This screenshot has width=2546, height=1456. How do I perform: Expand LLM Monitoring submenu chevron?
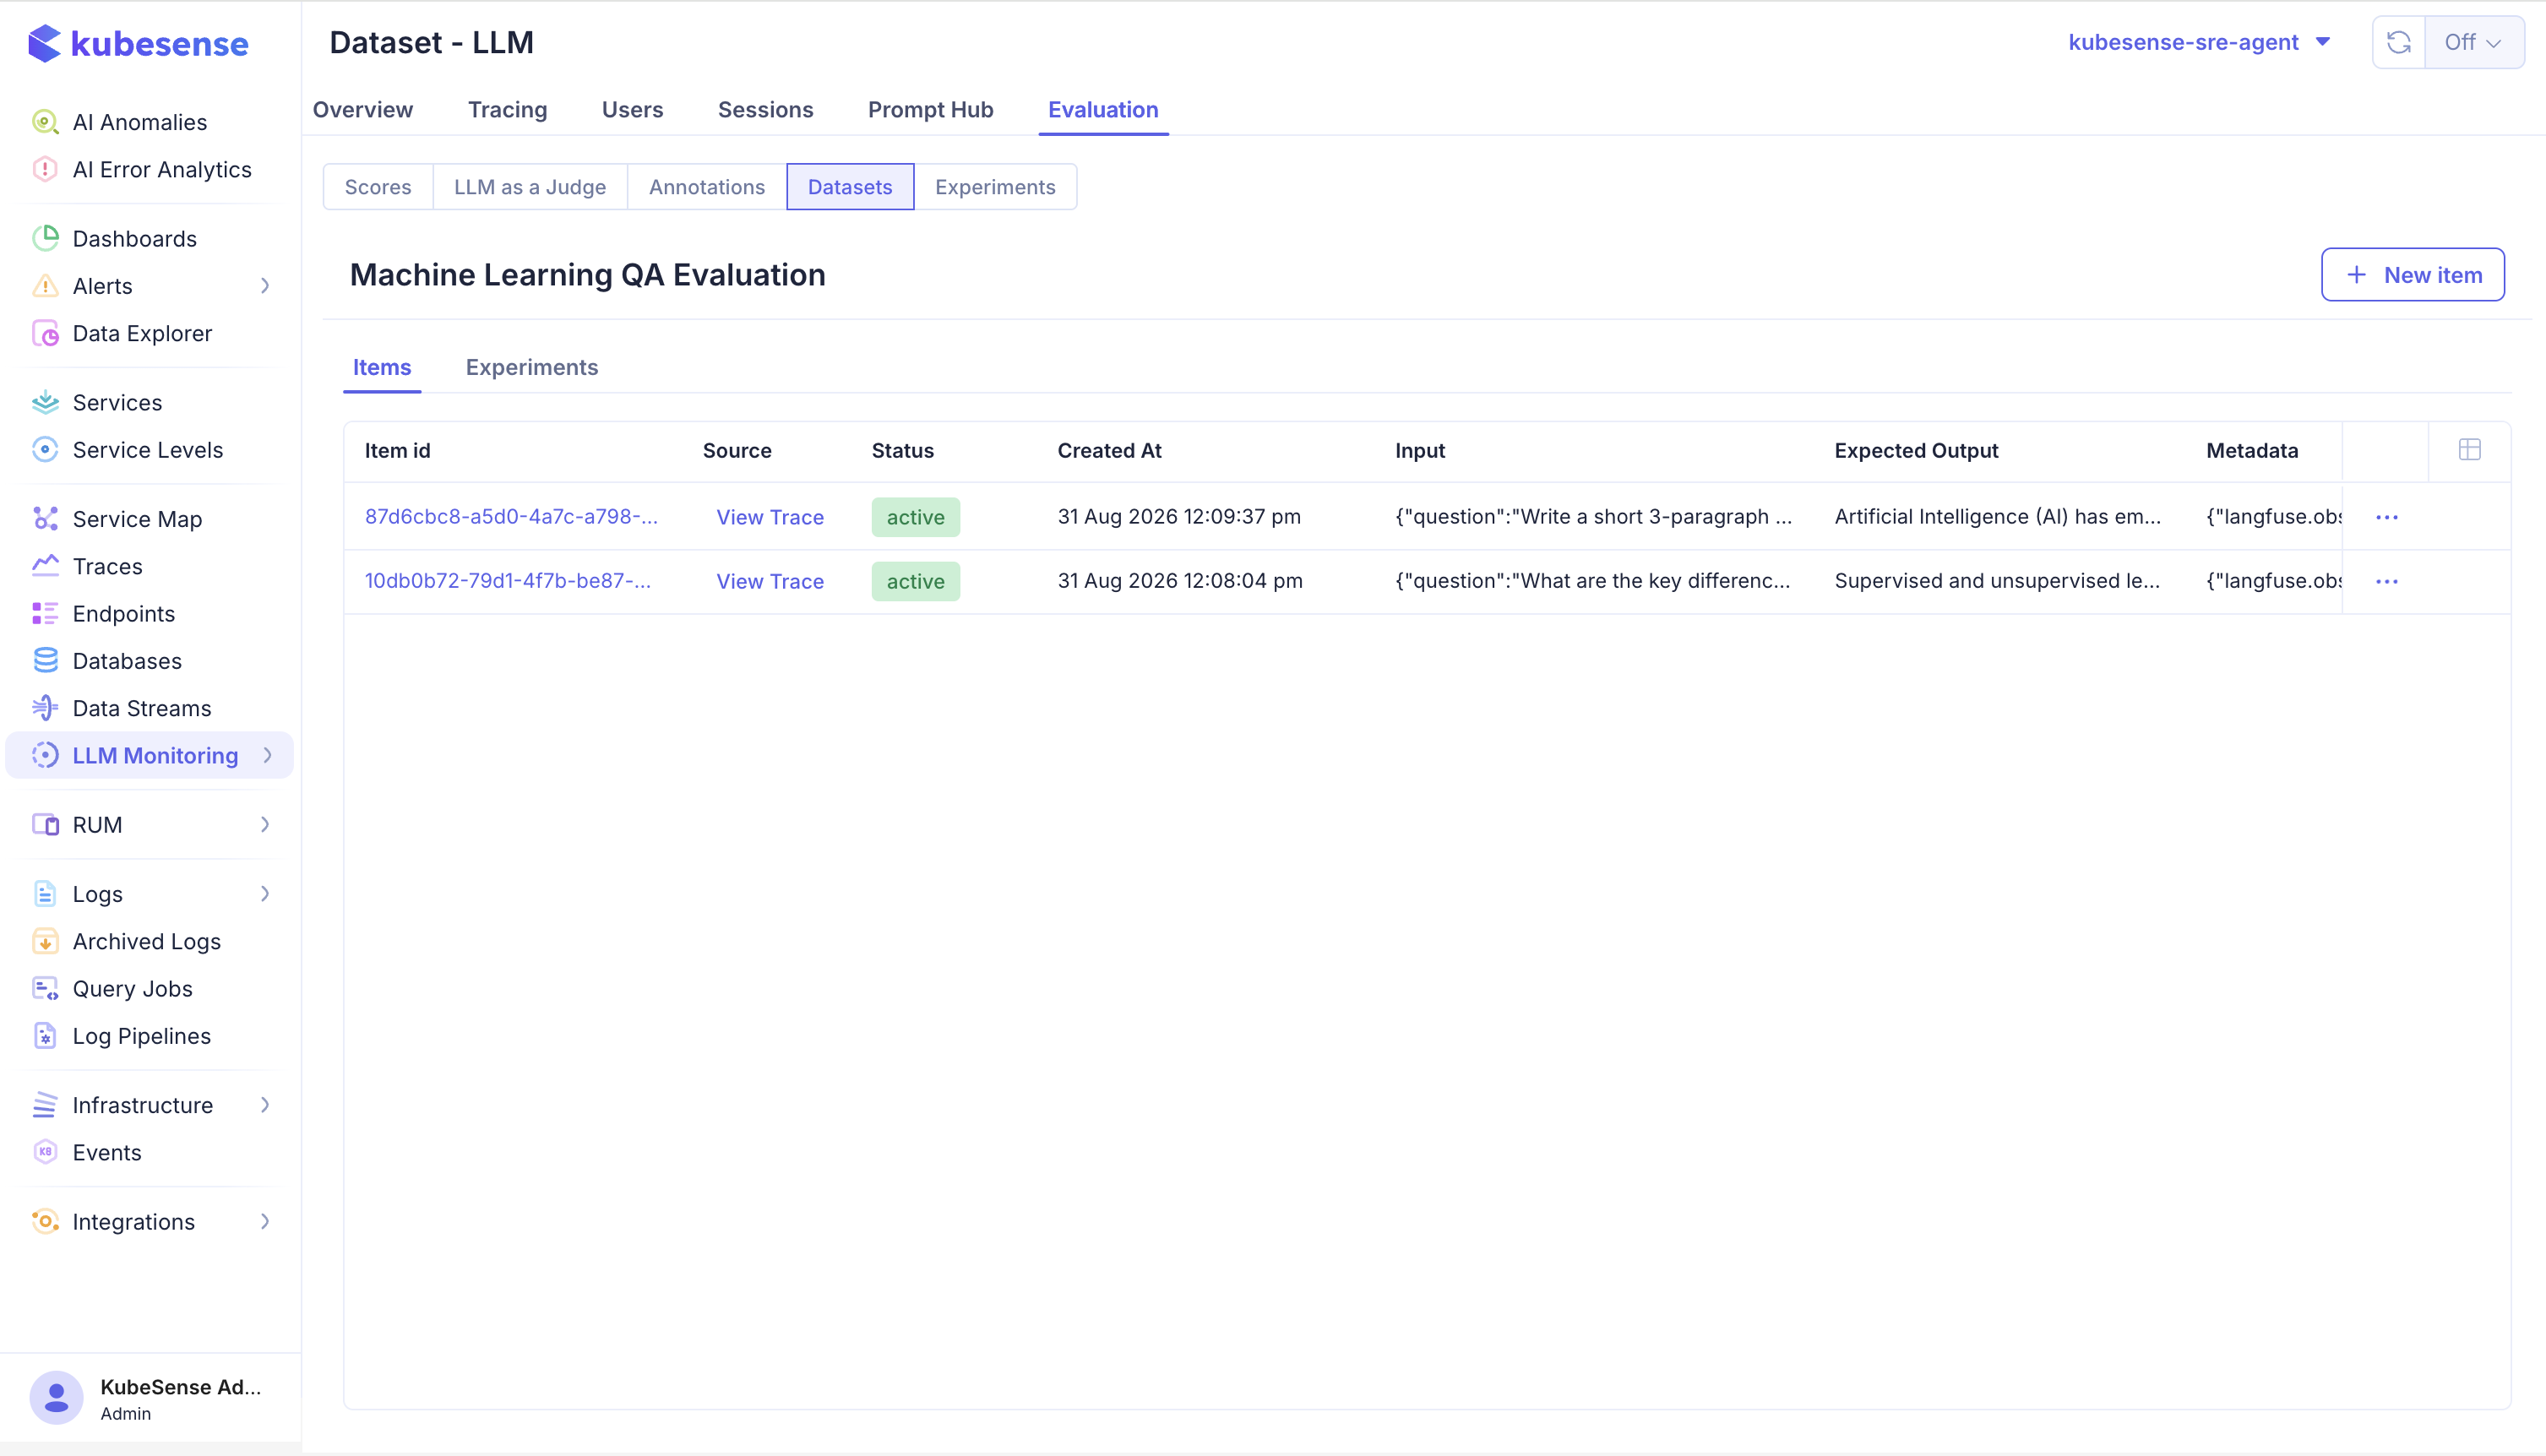tap(267, 755)
